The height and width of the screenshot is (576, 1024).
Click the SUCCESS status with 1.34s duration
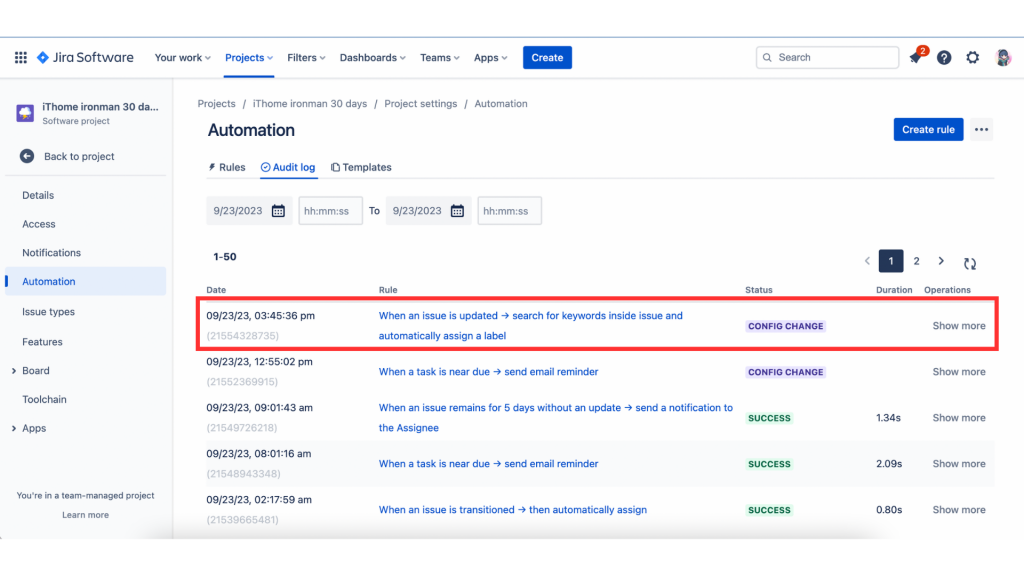769,418
